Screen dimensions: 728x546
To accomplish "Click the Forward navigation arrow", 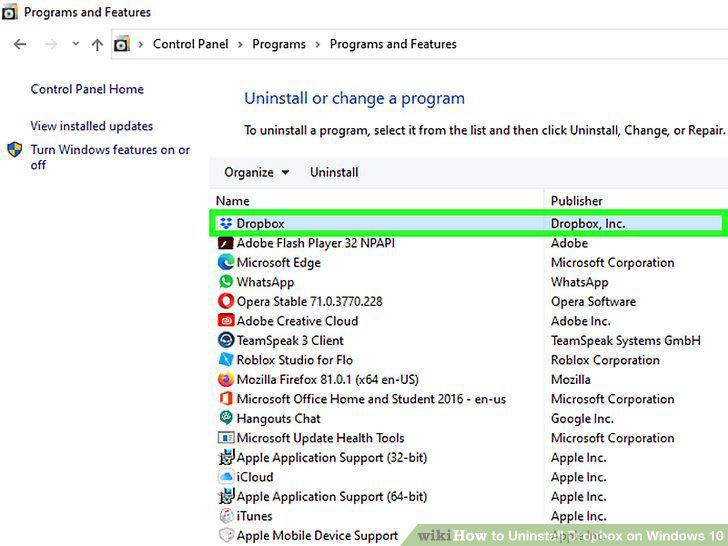I will [x=51, y=45].
